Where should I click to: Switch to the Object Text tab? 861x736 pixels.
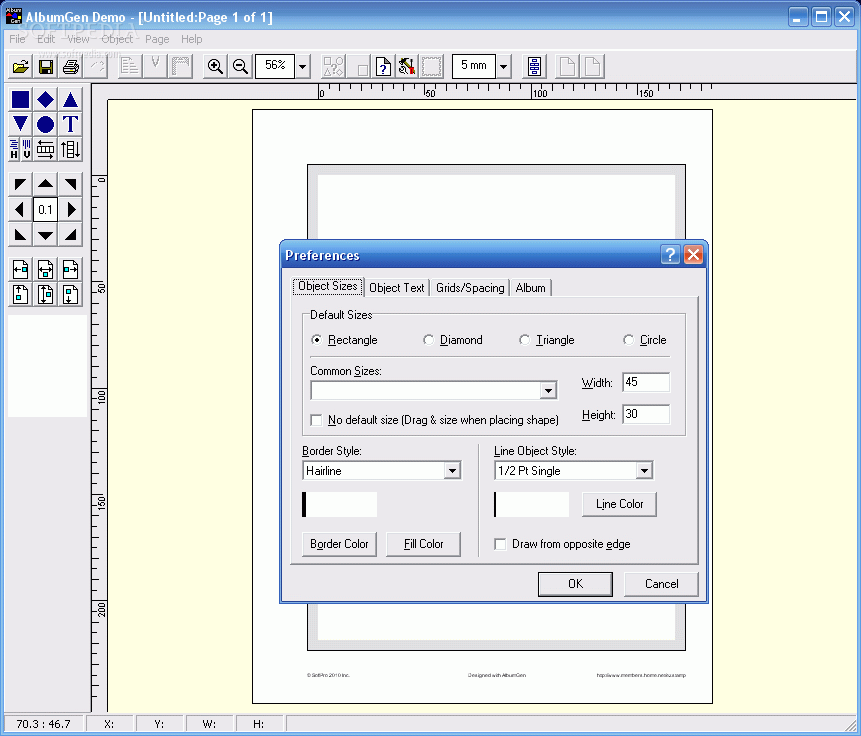coord(396,288)
